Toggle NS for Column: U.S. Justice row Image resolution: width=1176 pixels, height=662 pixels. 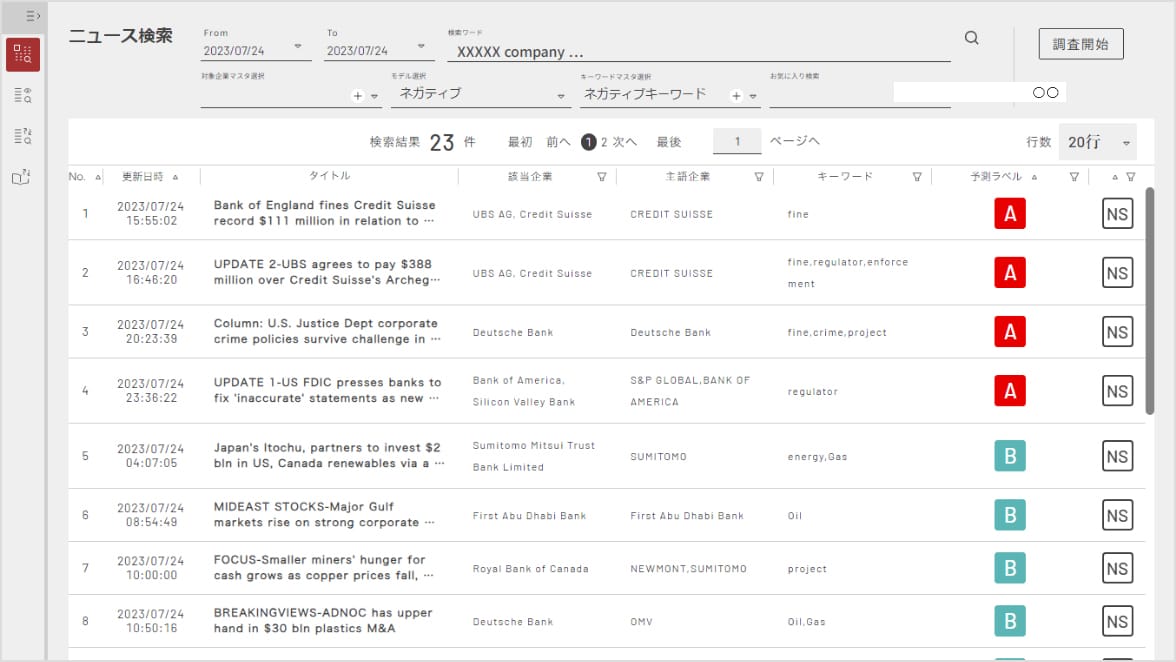pyautogui.click(x=1118, y=332)
